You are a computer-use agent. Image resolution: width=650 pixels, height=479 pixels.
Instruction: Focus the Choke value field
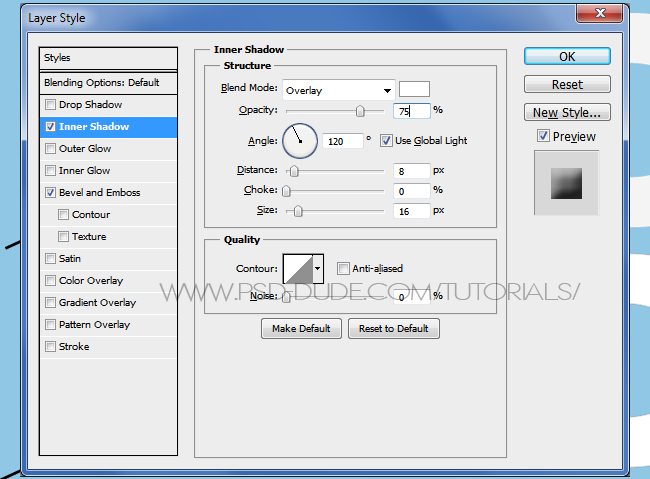tap(412, 191)
